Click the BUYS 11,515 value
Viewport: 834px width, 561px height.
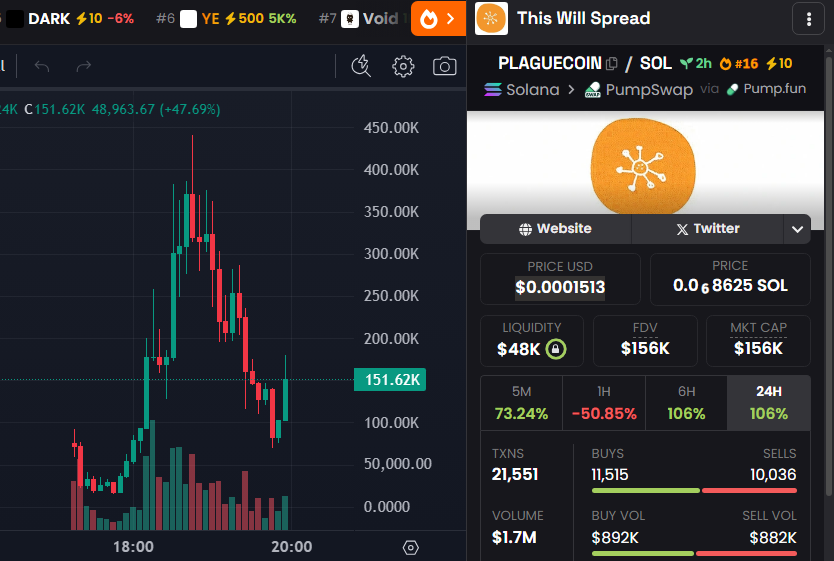click(x=610, y=474)
